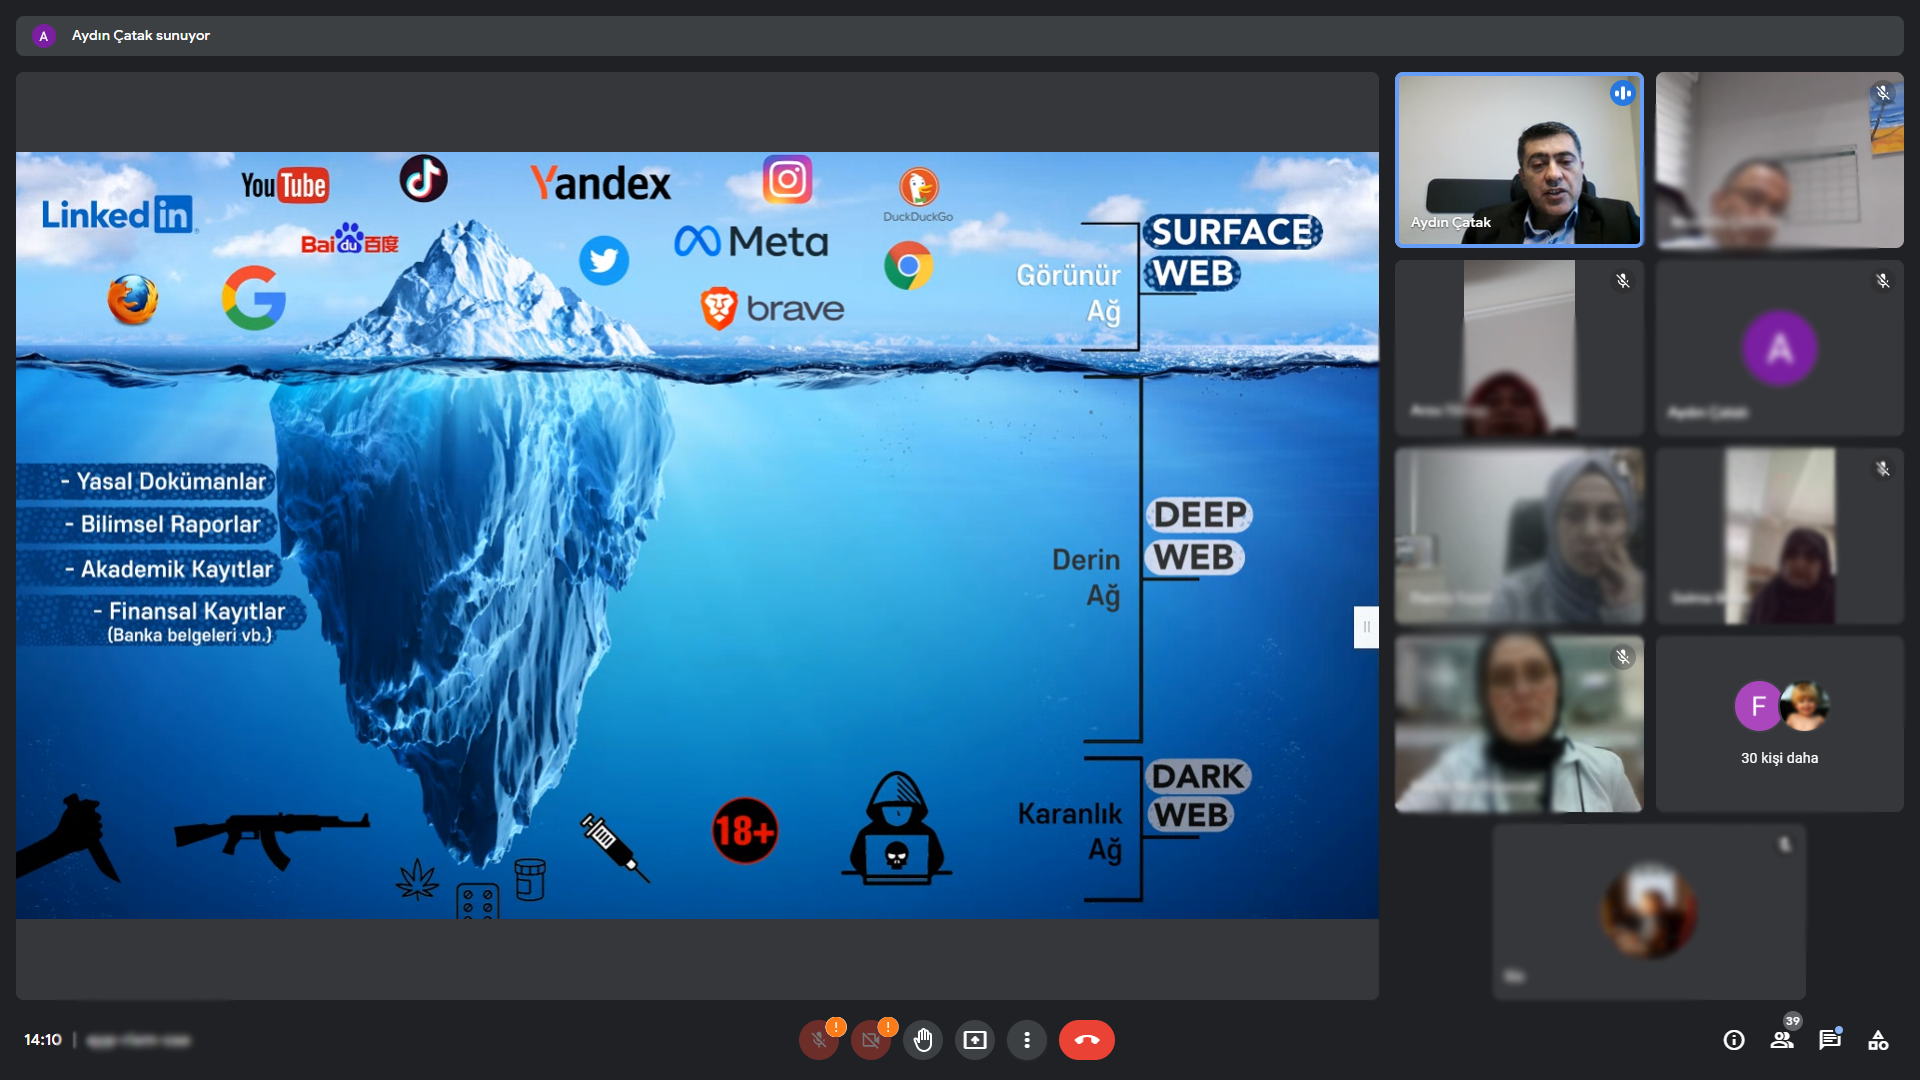Screen dimensions: 1920x1080
Task: Show everyone participants list icon
Action: [x=1782, y=1040]
